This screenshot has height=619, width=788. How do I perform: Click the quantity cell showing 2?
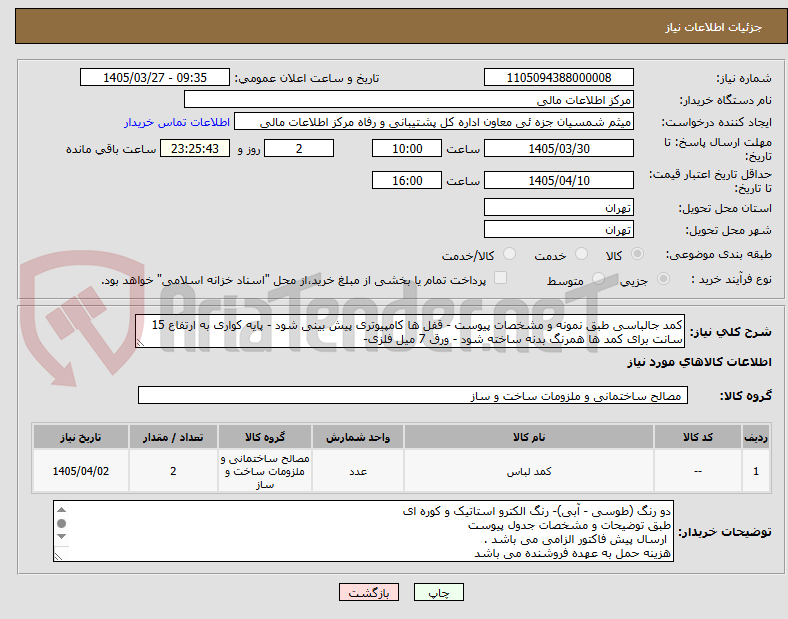pyautogui.click(x=173, y=471)
